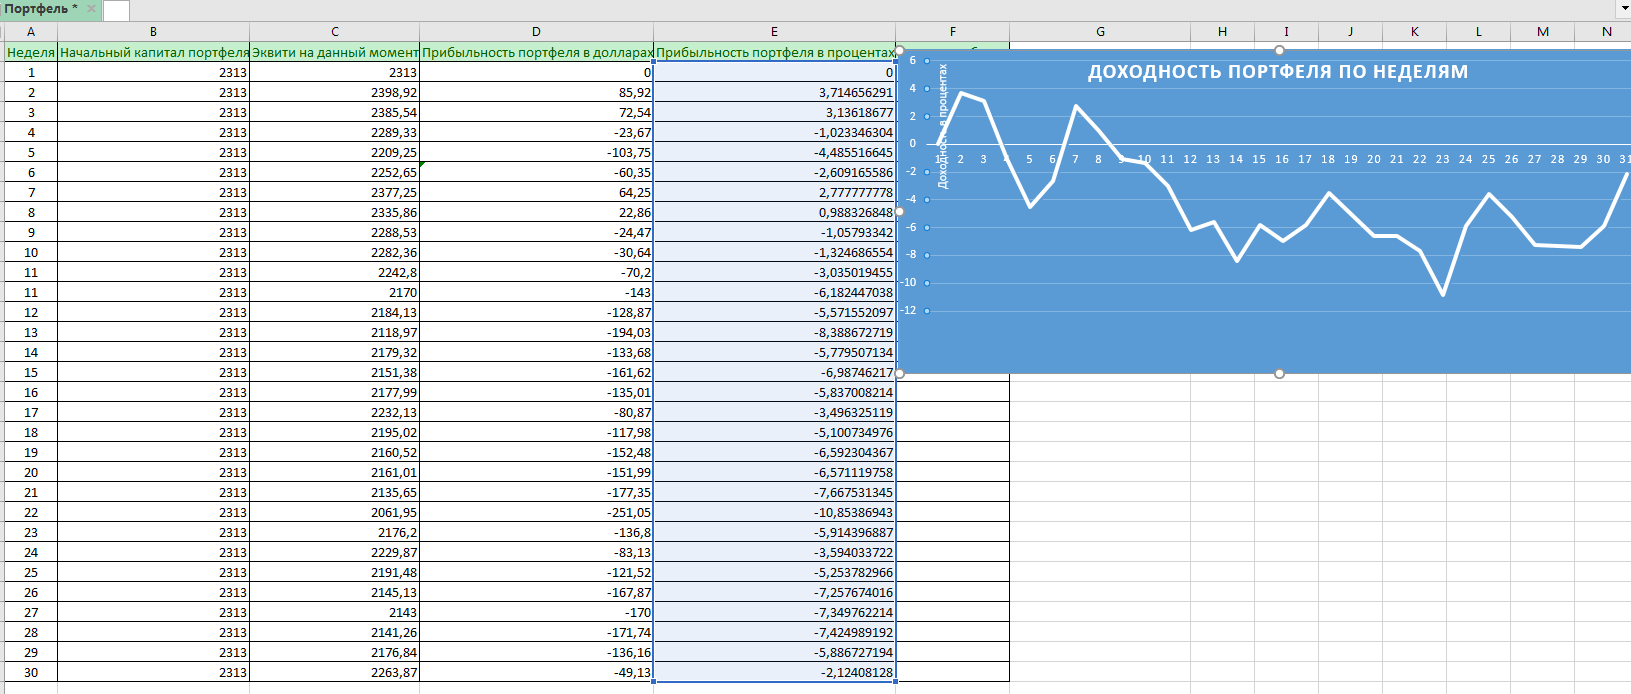This screenshot has height=694, width=1631.
Task: Click the chart title text
Action: pos(1277,72)
